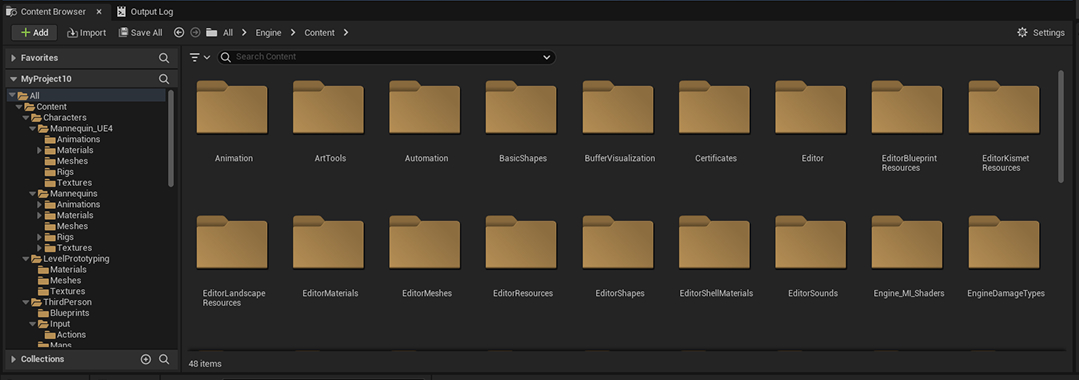Open the chevron after Content breadcrumb
Screen dimensions: 1079x380
pos(345,32)
